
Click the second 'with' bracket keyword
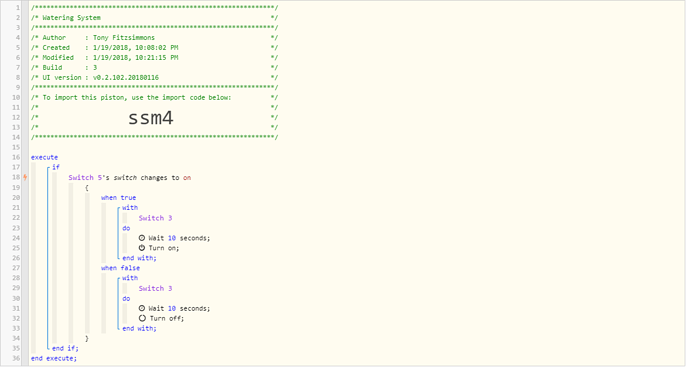(x=130, y=278)
